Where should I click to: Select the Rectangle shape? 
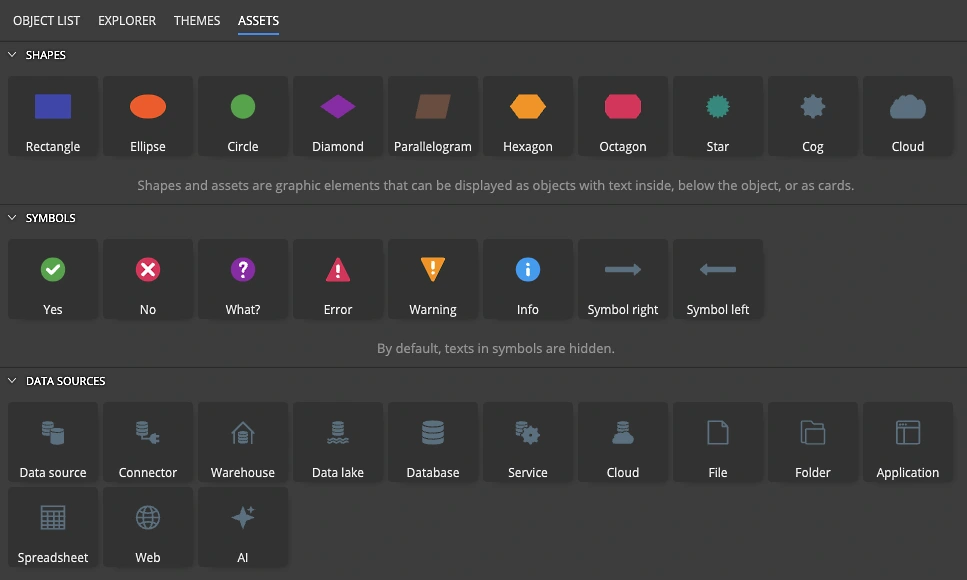53,116
